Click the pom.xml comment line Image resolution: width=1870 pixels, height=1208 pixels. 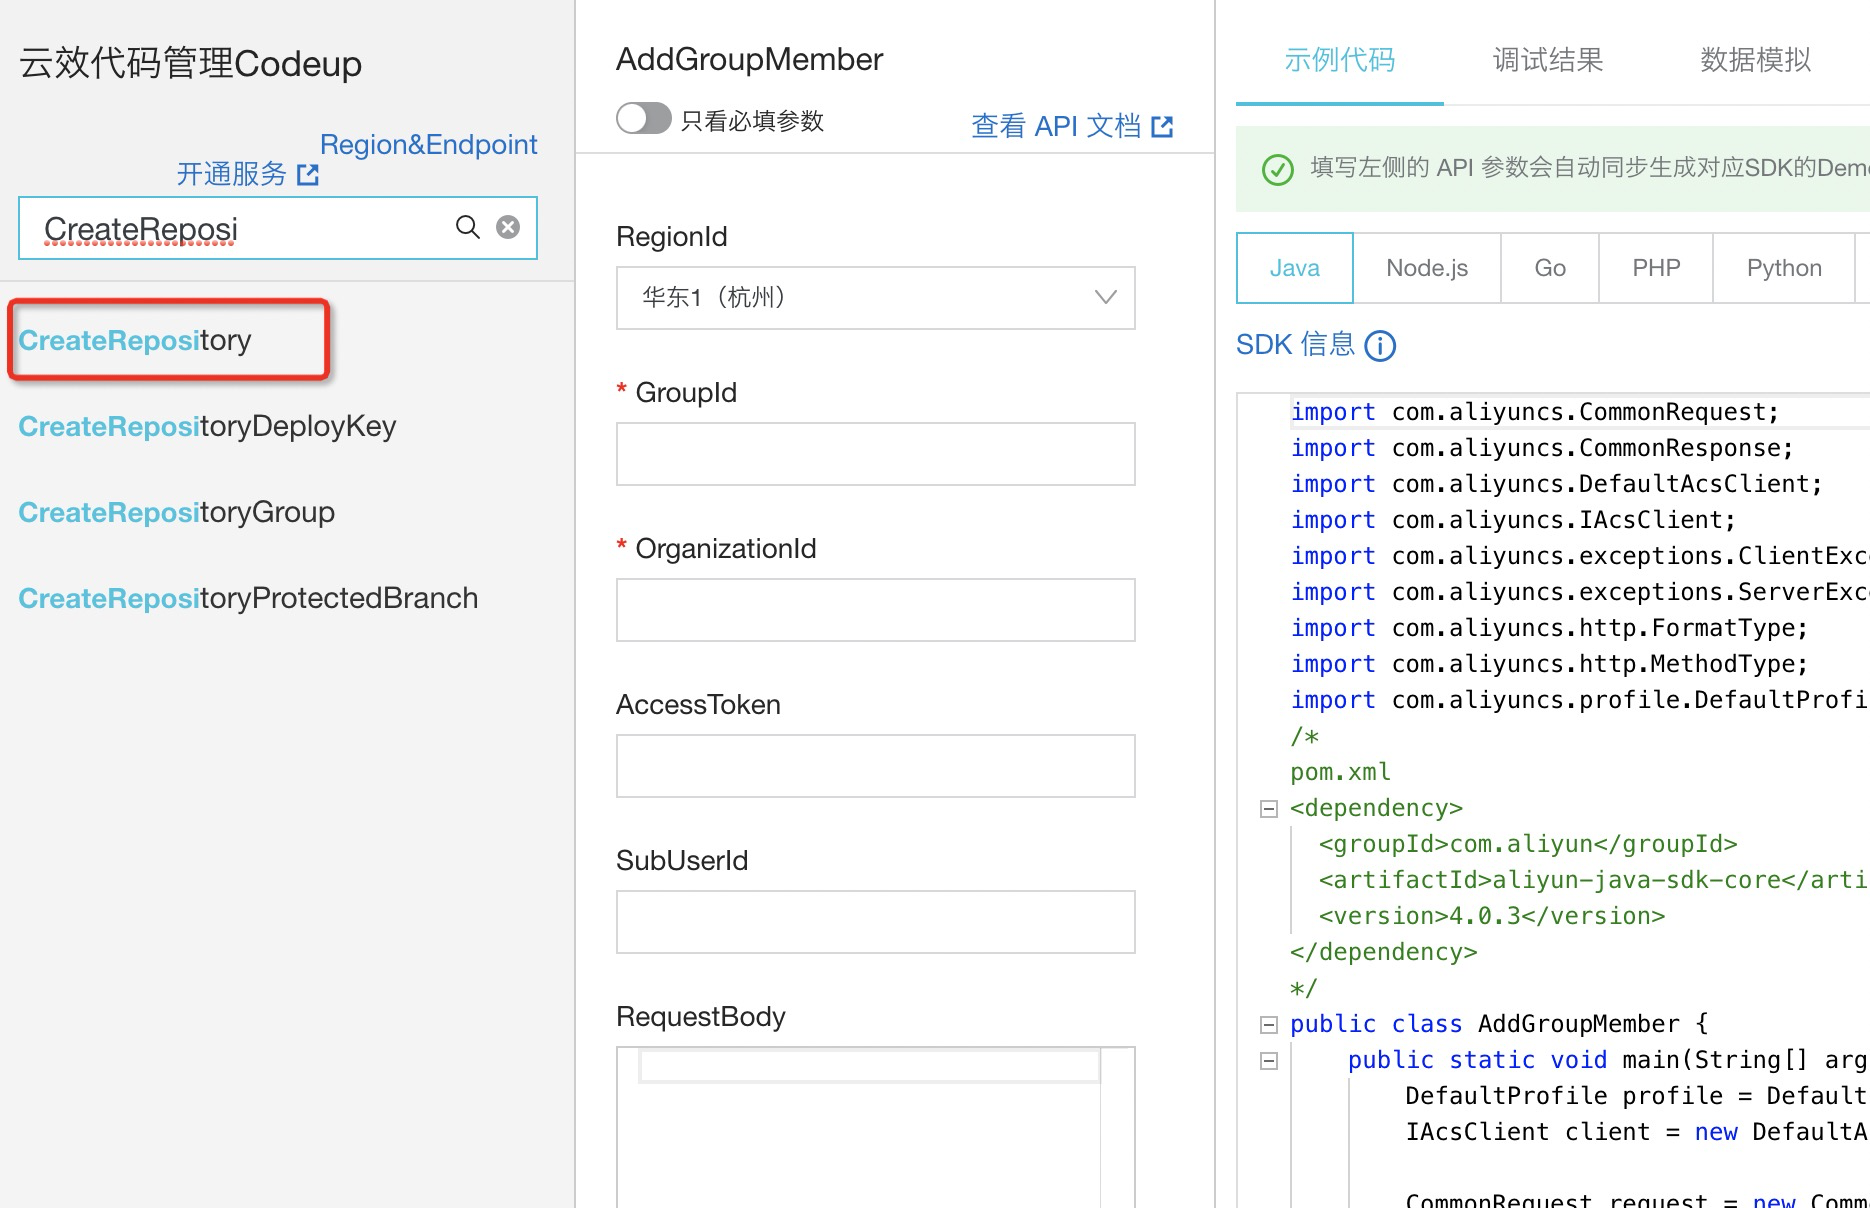pyautogui.click(x=1340, y=772)
